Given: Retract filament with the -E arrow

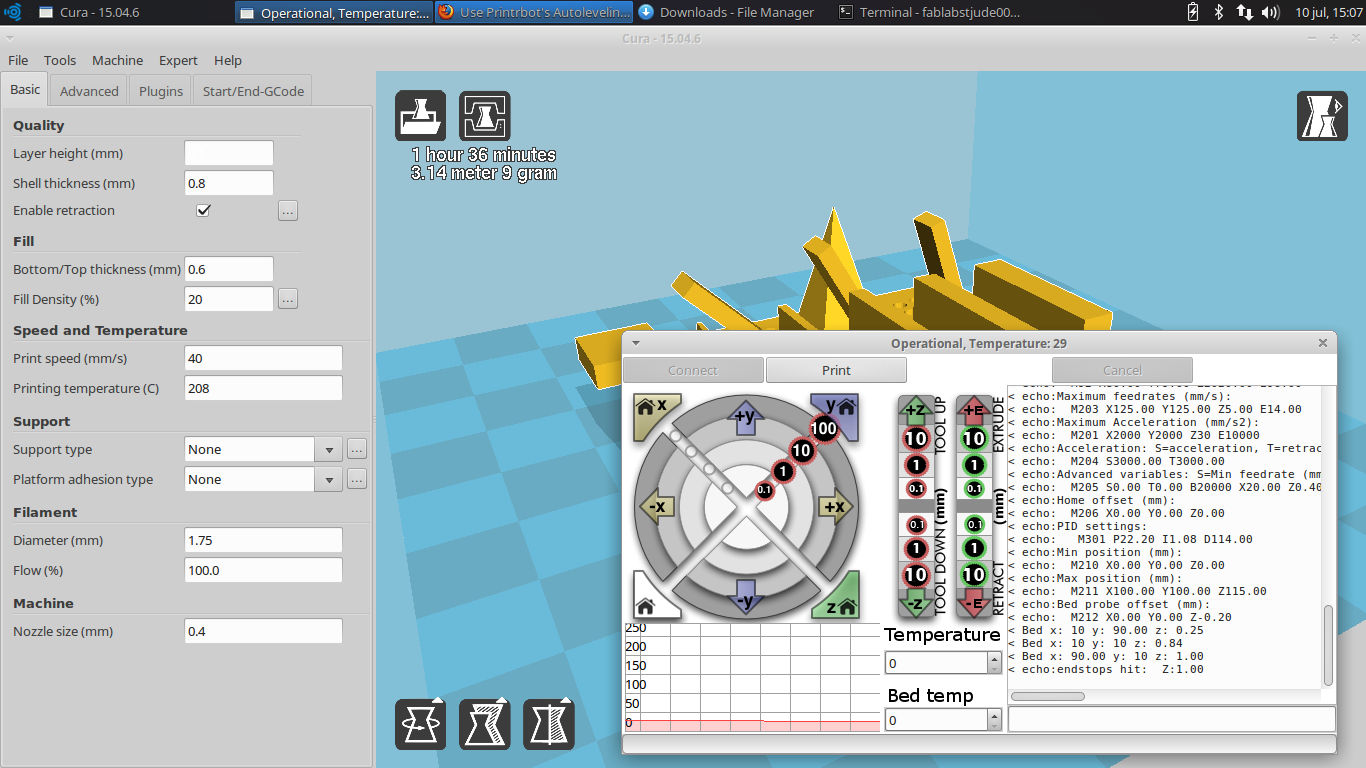Looking at the screenshot, I should pyautogui.click(x=973, y=603).
